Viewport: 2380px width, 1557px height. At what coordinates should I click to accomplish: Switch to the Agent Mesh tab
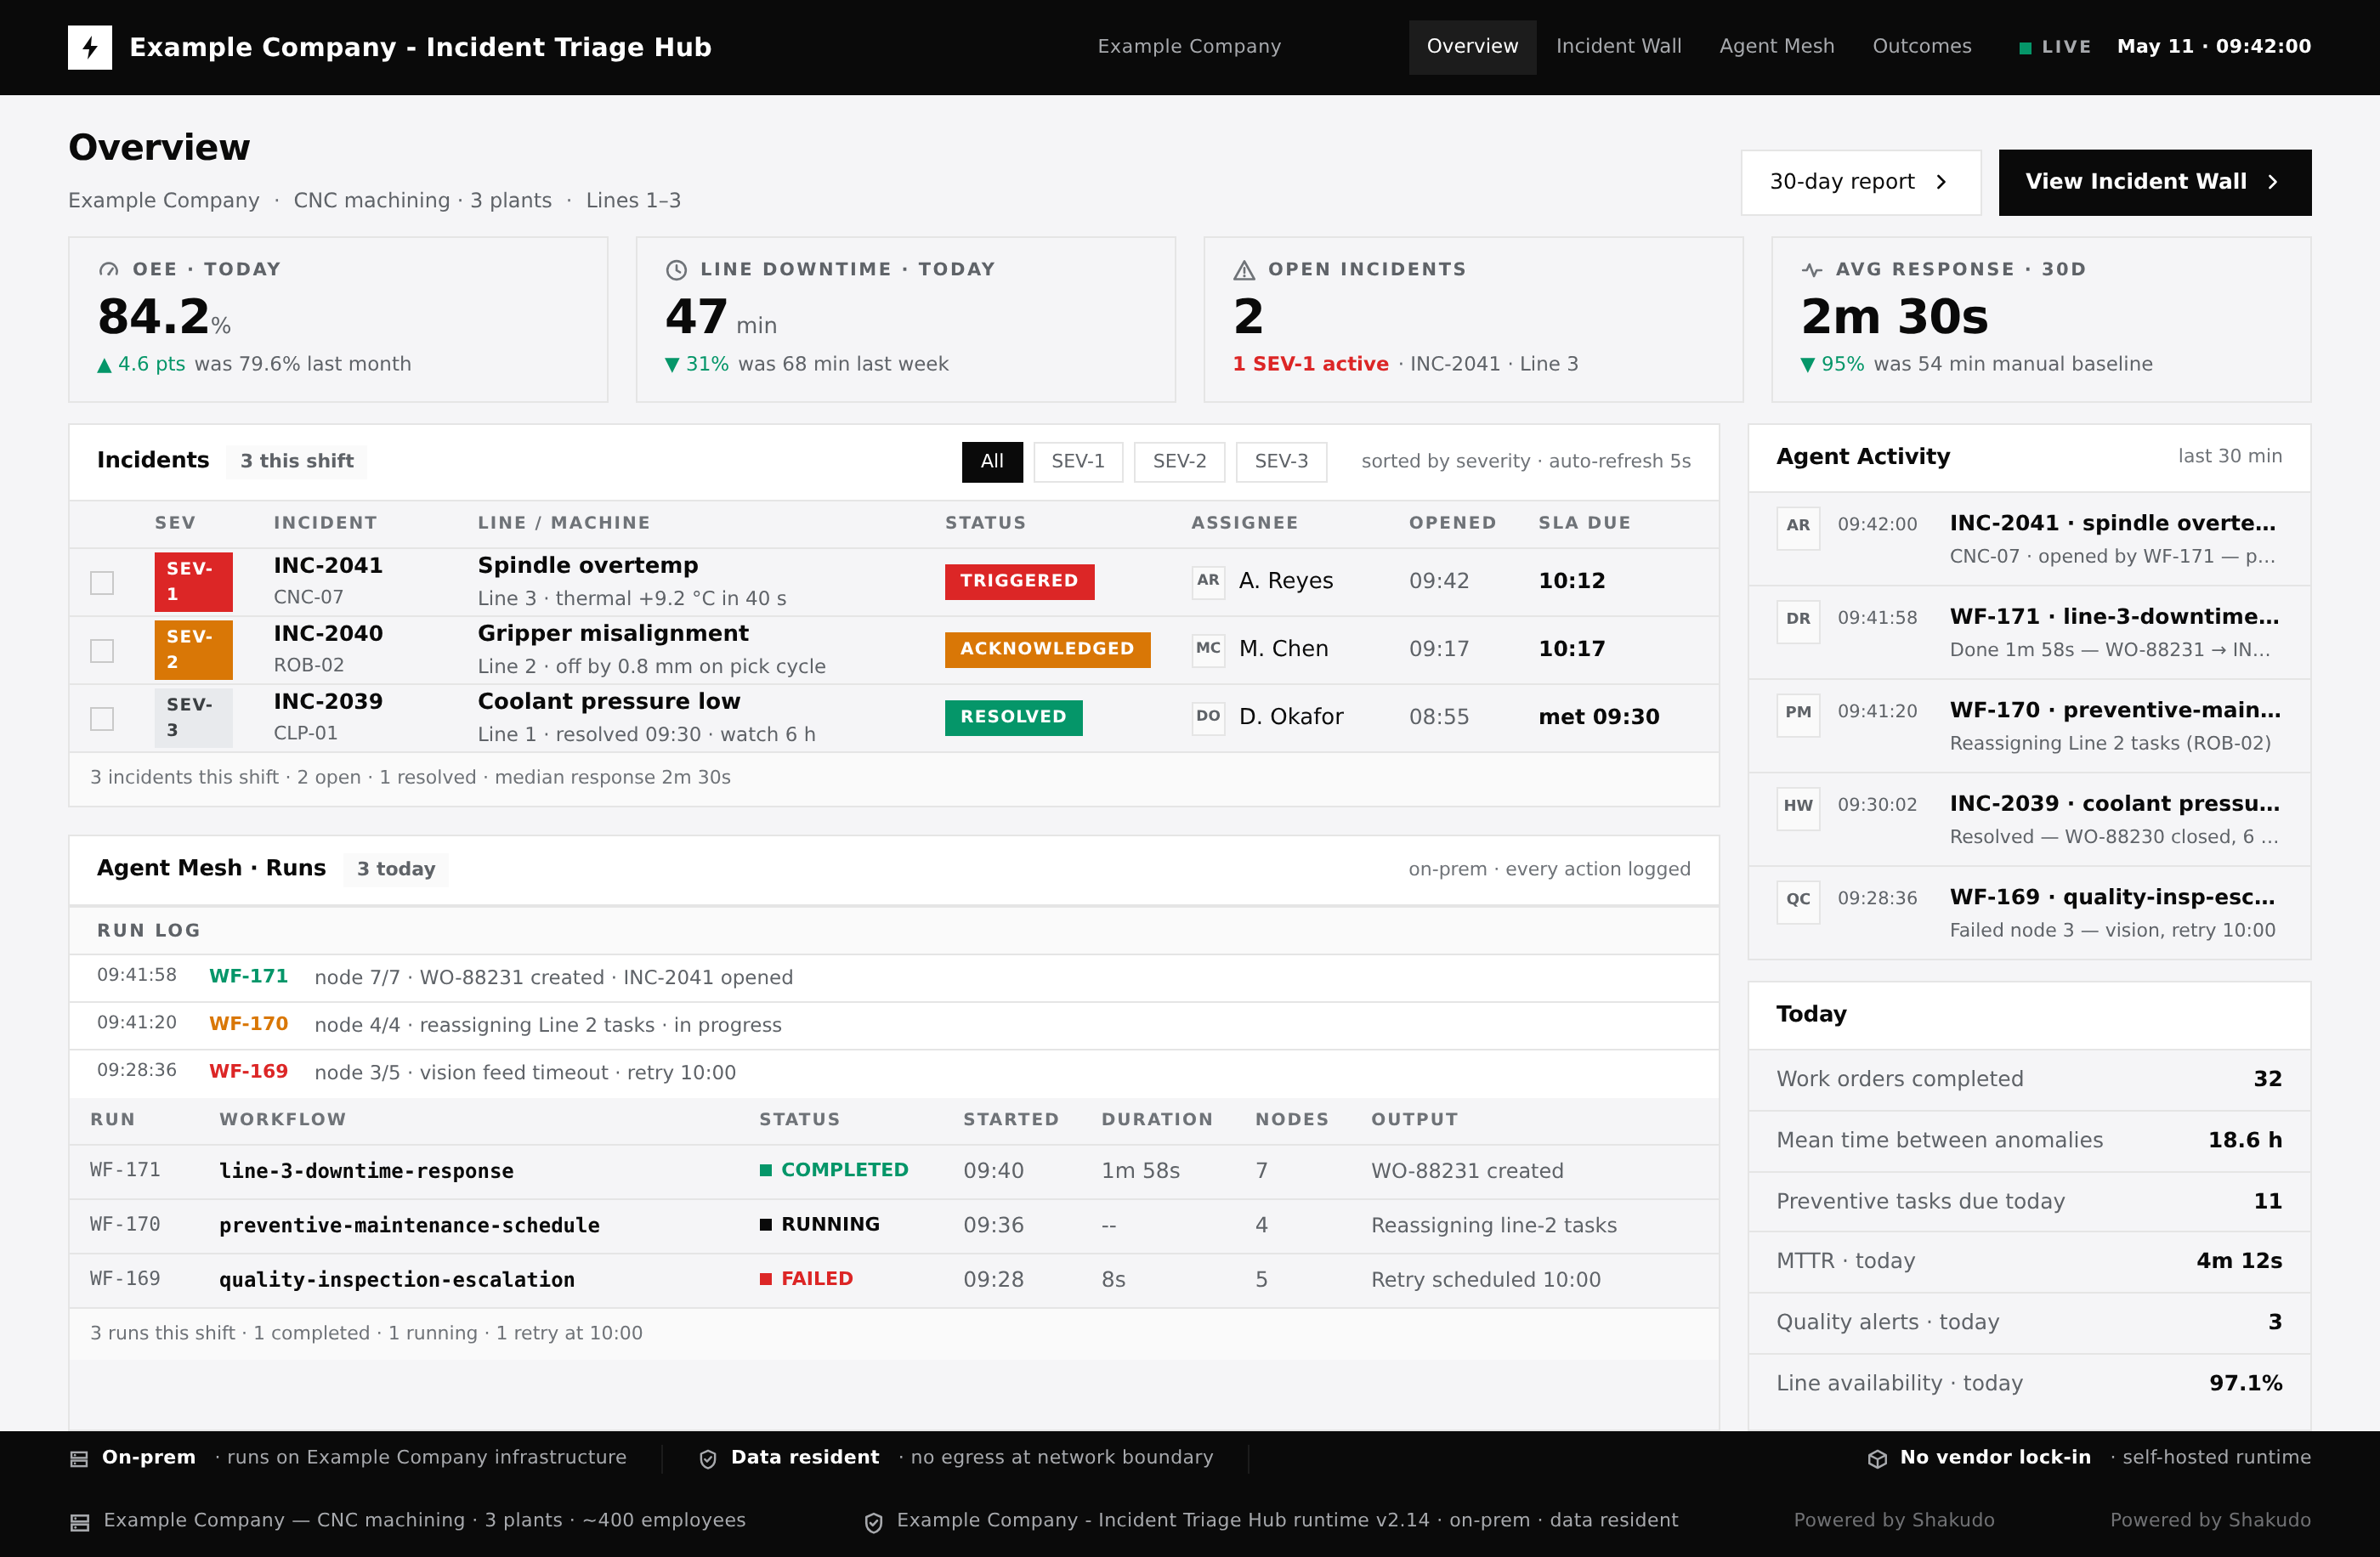[1777, 46]
